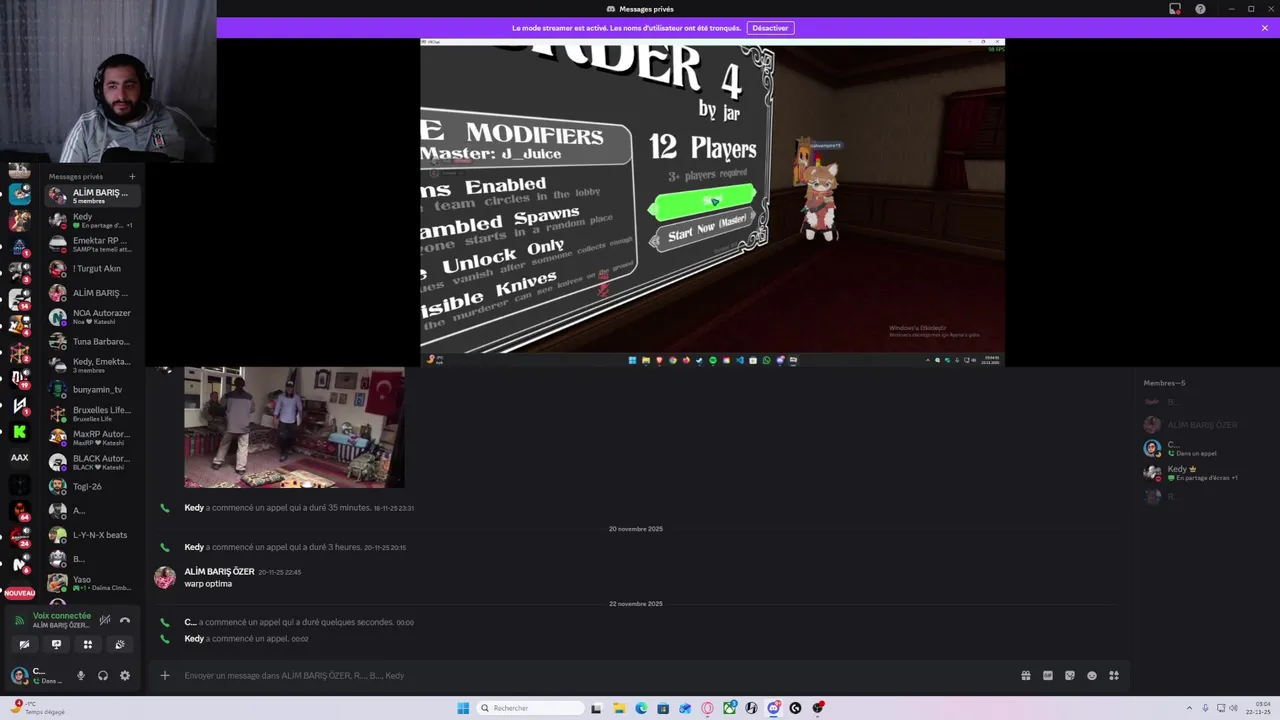Select the green K server icon

click(20, 432)
